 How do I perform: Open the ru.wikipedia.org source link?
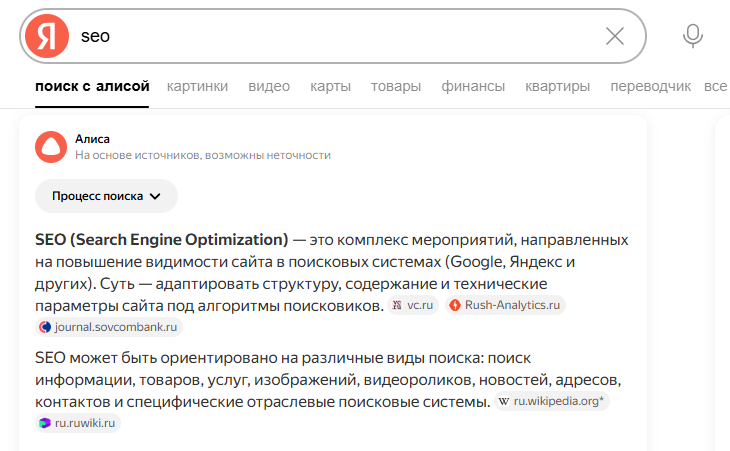pos(552,401)
